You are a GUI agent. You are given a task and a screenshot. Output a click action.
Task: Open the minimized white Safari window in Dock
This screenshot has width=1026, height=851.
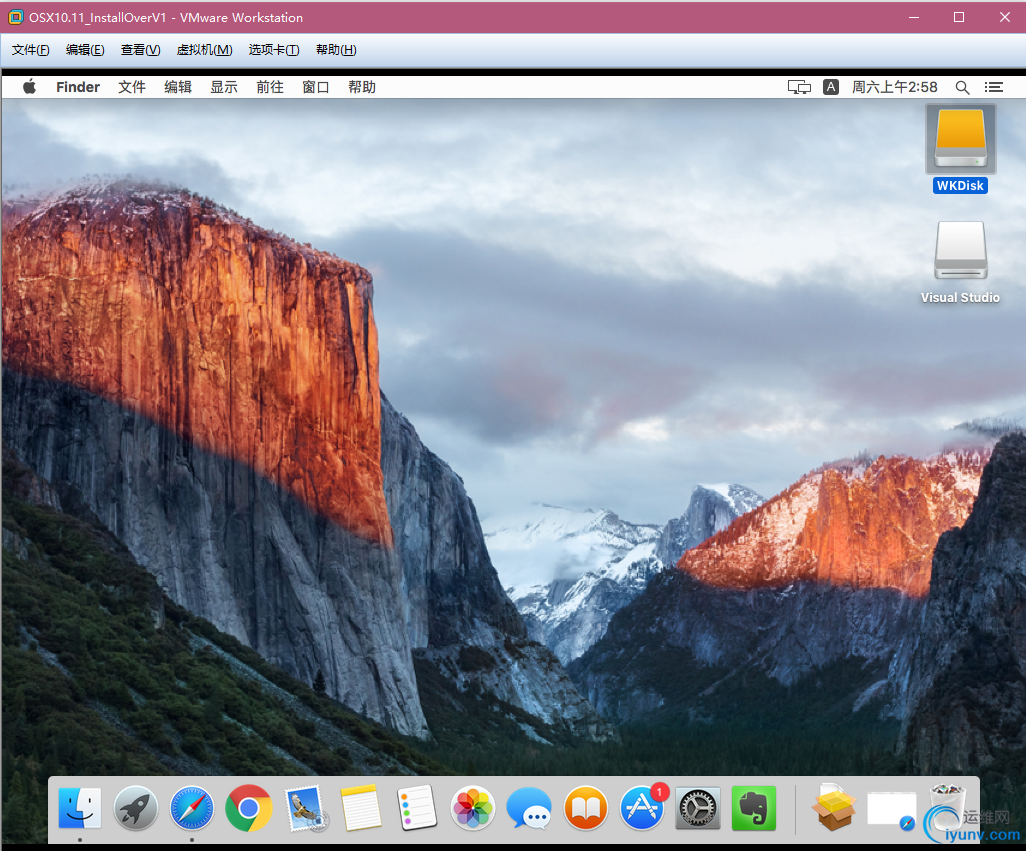point(891,810)
